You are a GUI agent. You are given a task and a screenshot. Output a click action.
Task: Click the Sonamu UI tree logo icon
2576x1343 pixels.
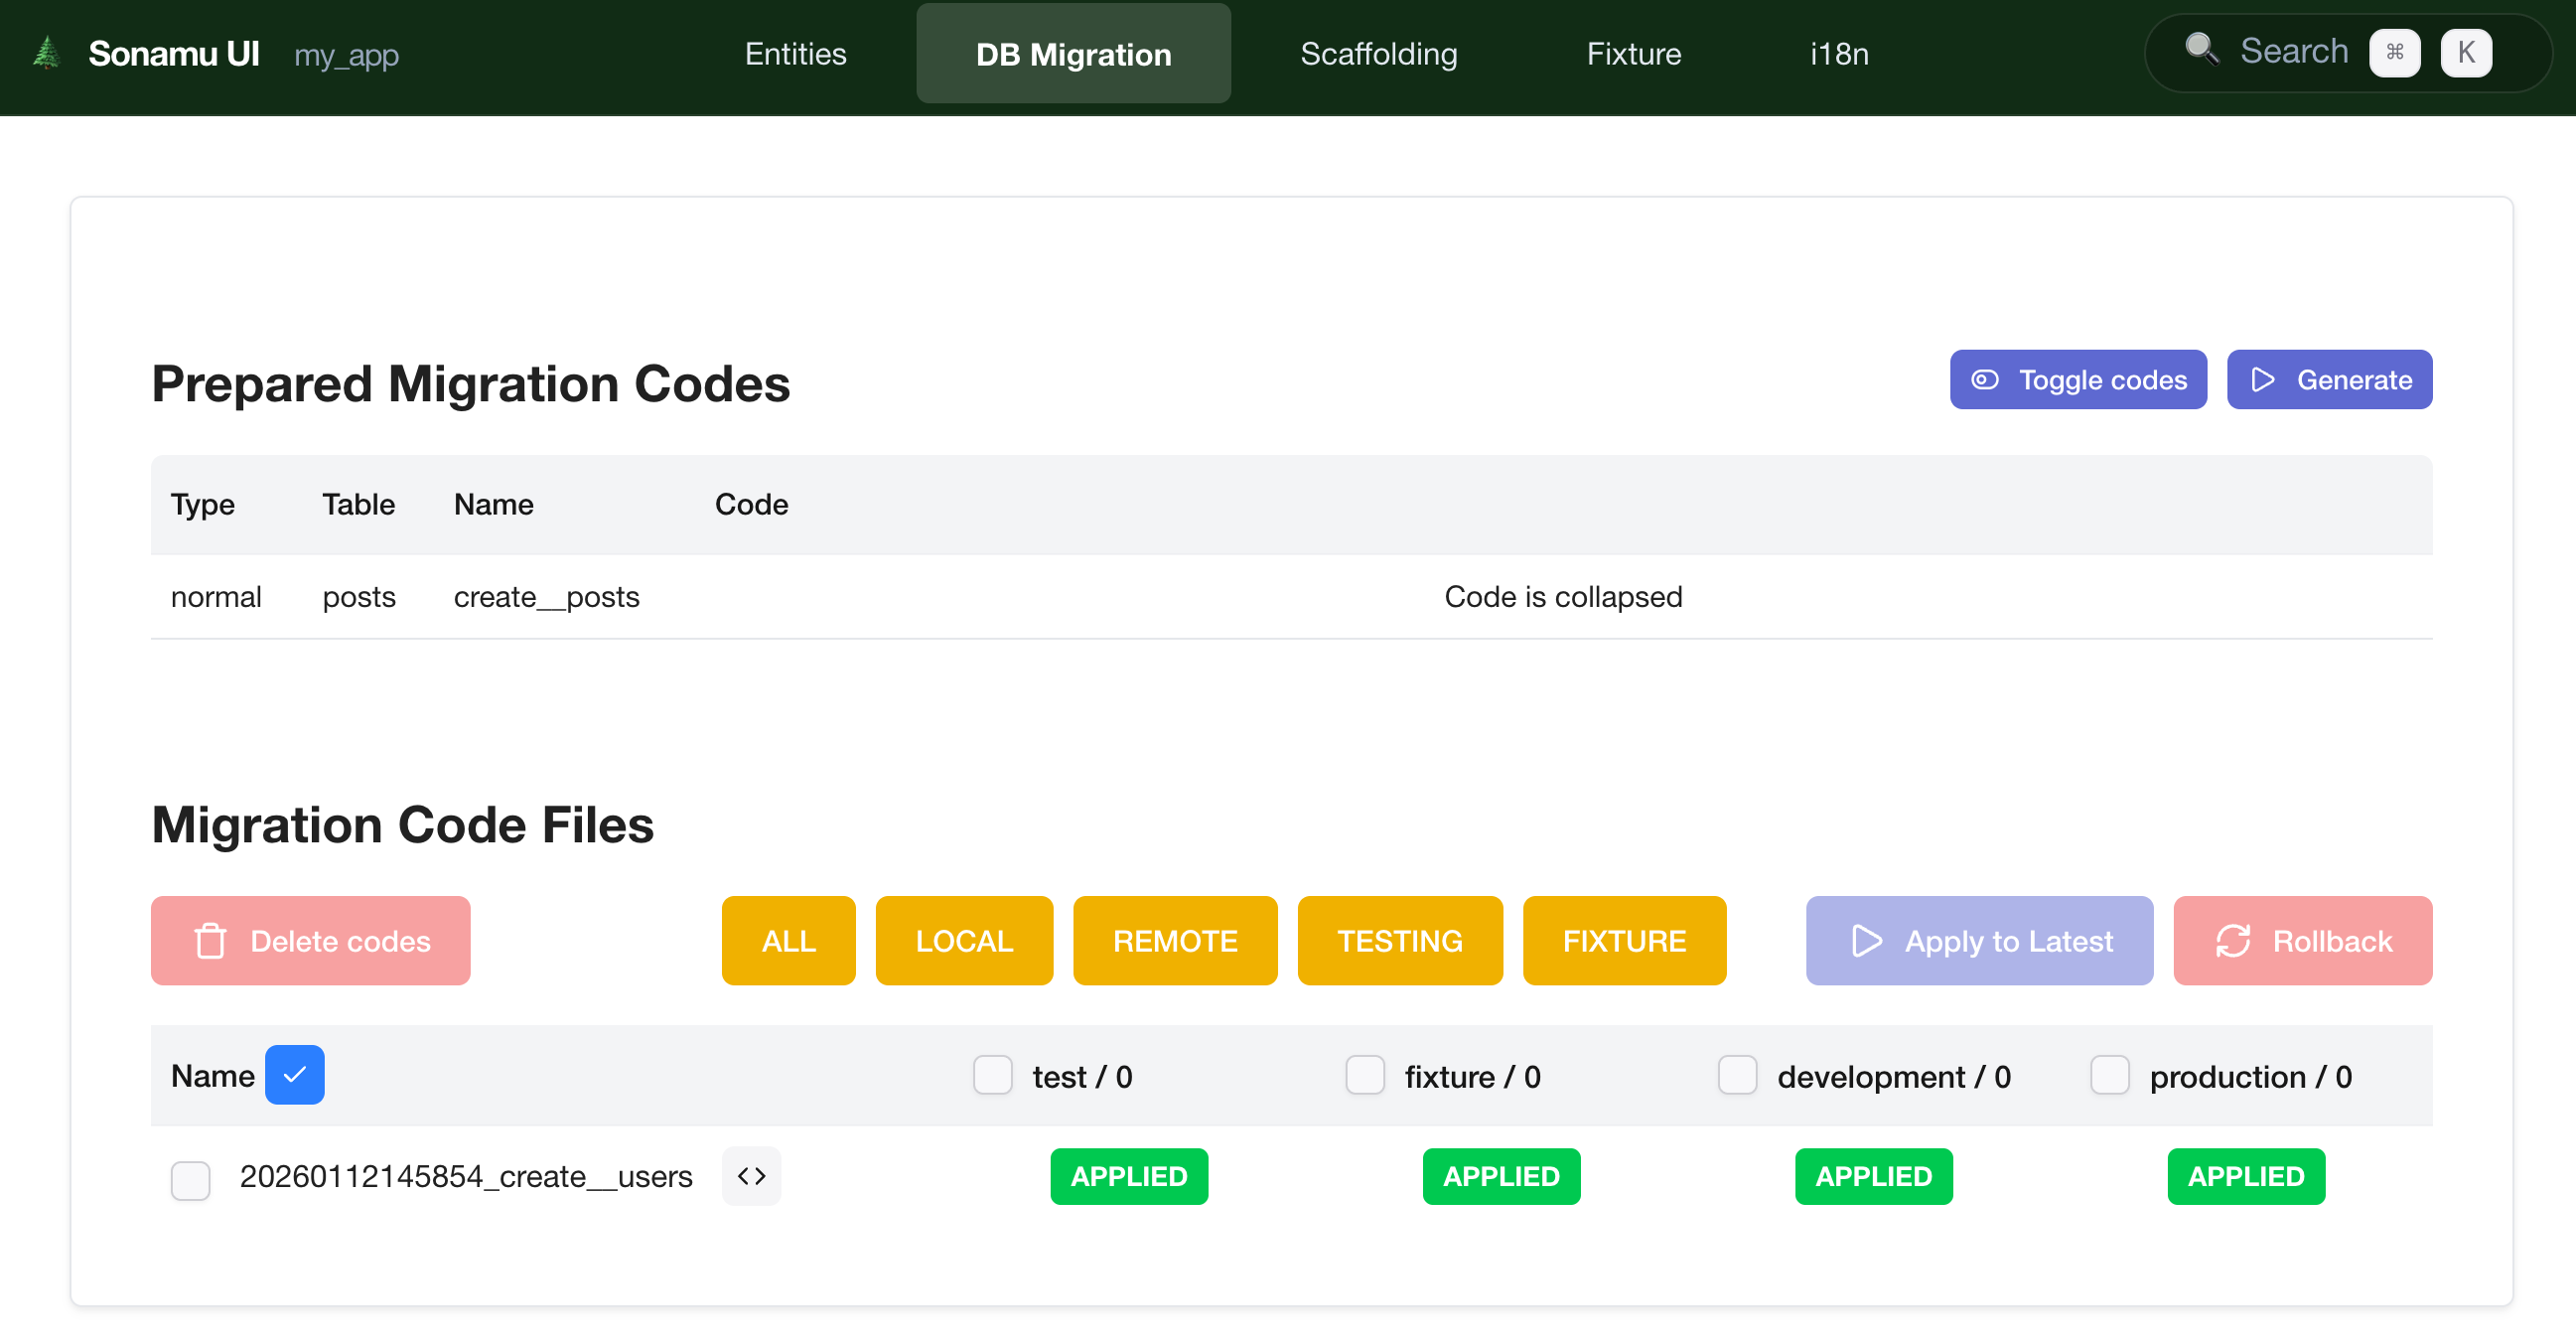tap(46, 52)
